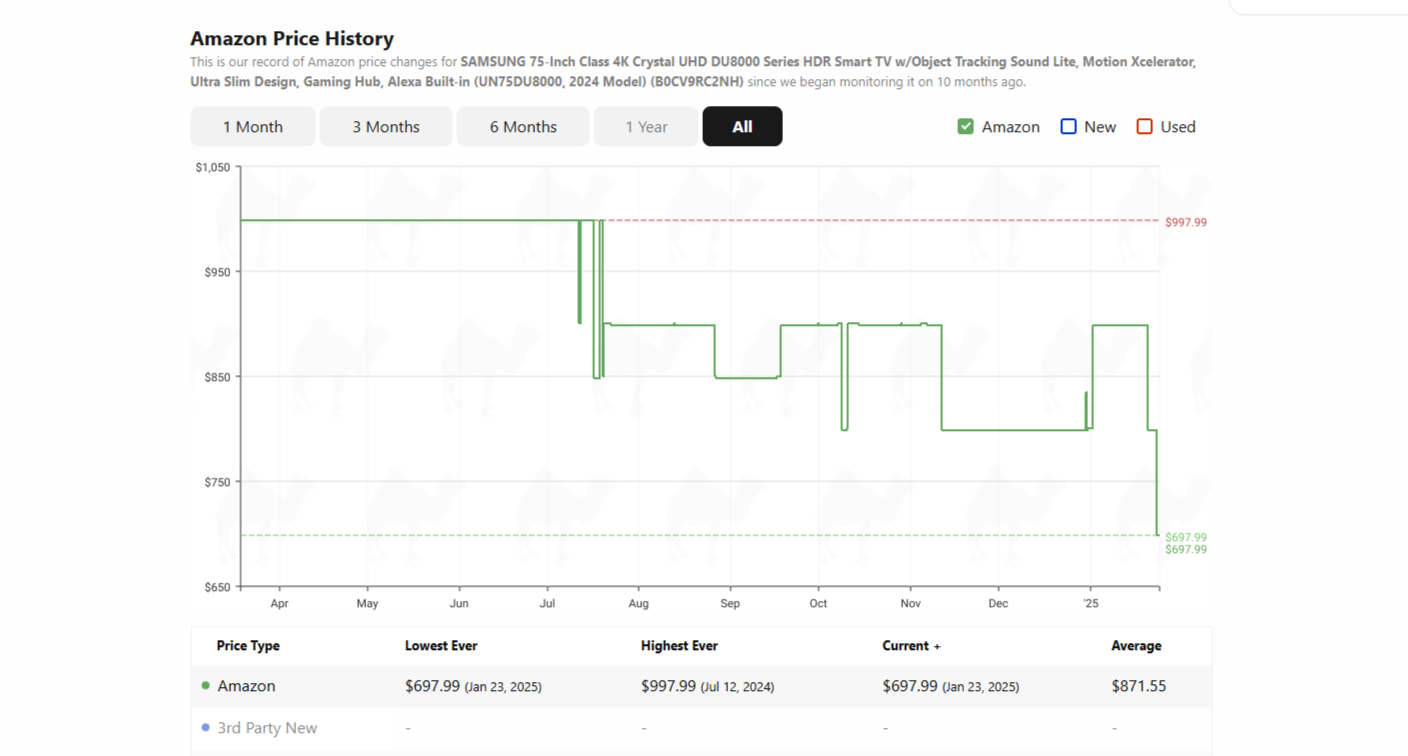
Task: Click the $950 y-axis label
Action: 217,272
